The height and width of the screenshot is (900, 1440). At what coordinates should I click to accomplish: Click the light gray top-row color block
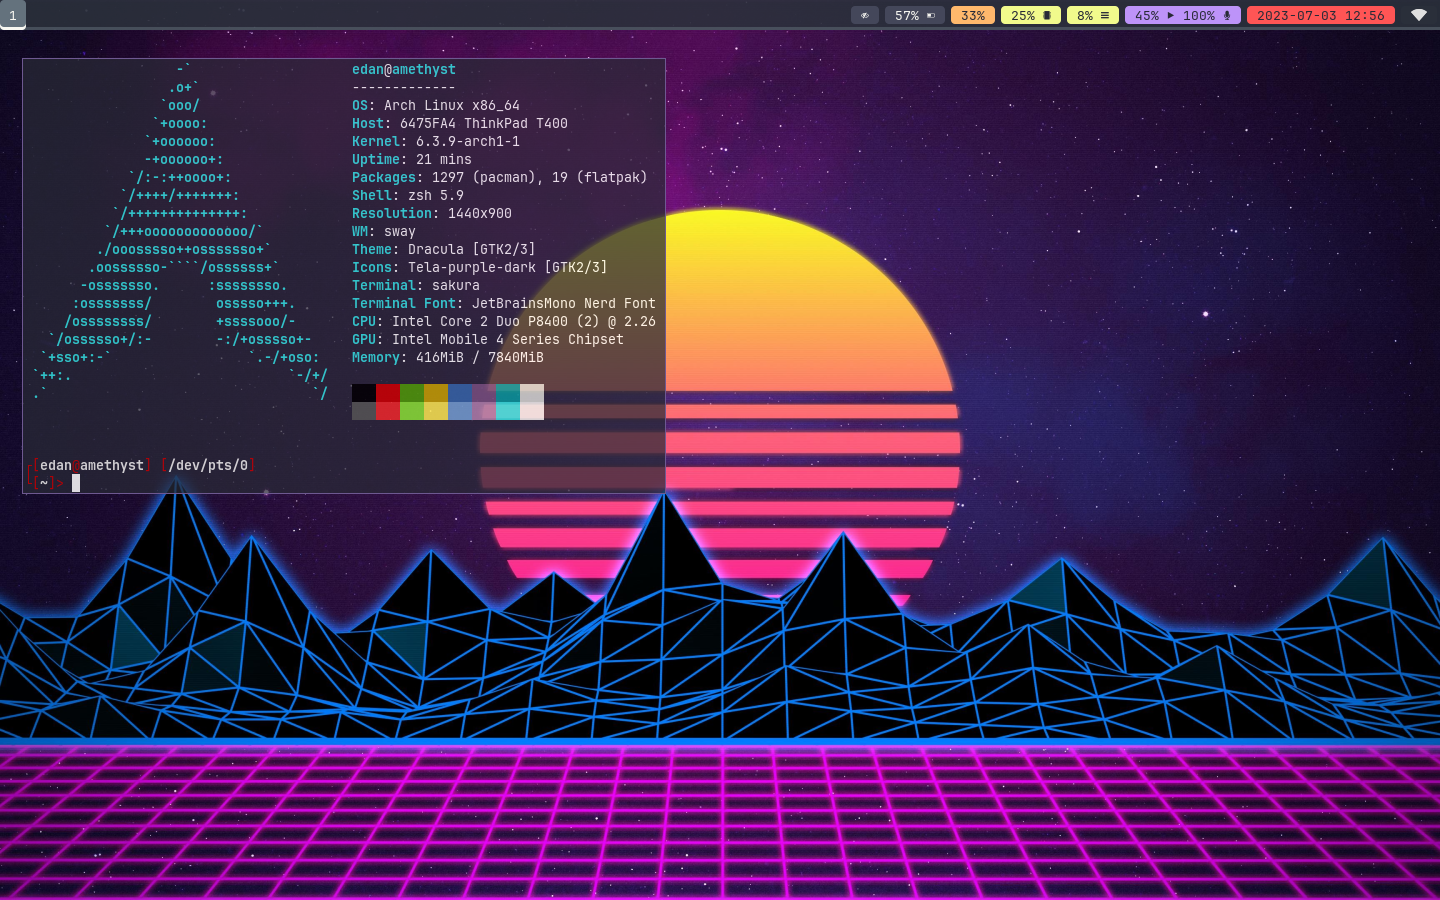[532, 393]
